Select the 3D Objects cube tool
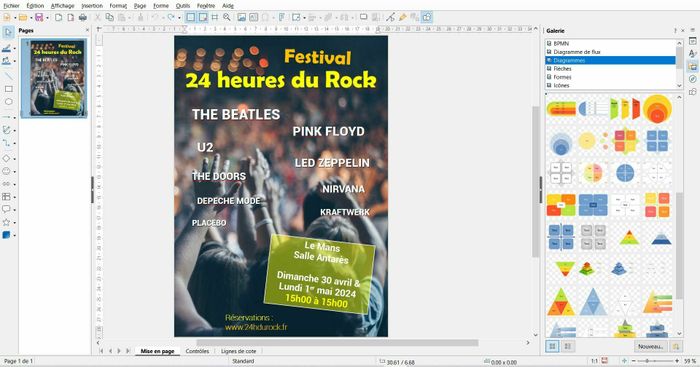Image resolution: width=700 pixels, height=367 pixels. [x=6, y=235]
